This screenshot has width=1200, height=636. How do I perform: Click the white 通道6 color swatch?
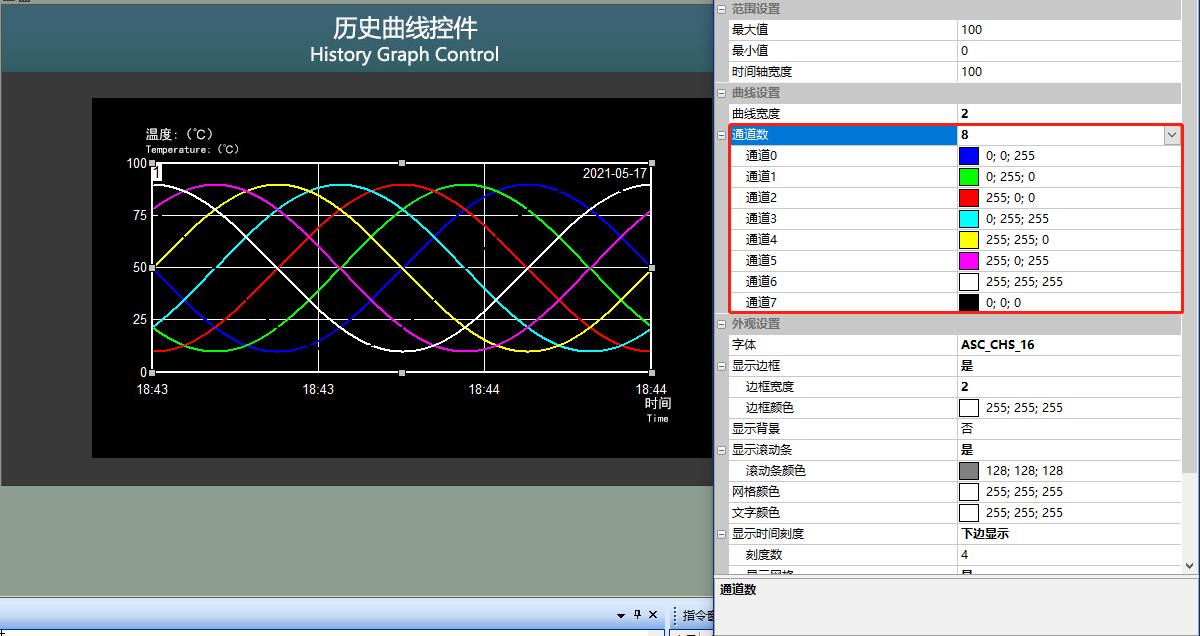[x=968, y=282]
